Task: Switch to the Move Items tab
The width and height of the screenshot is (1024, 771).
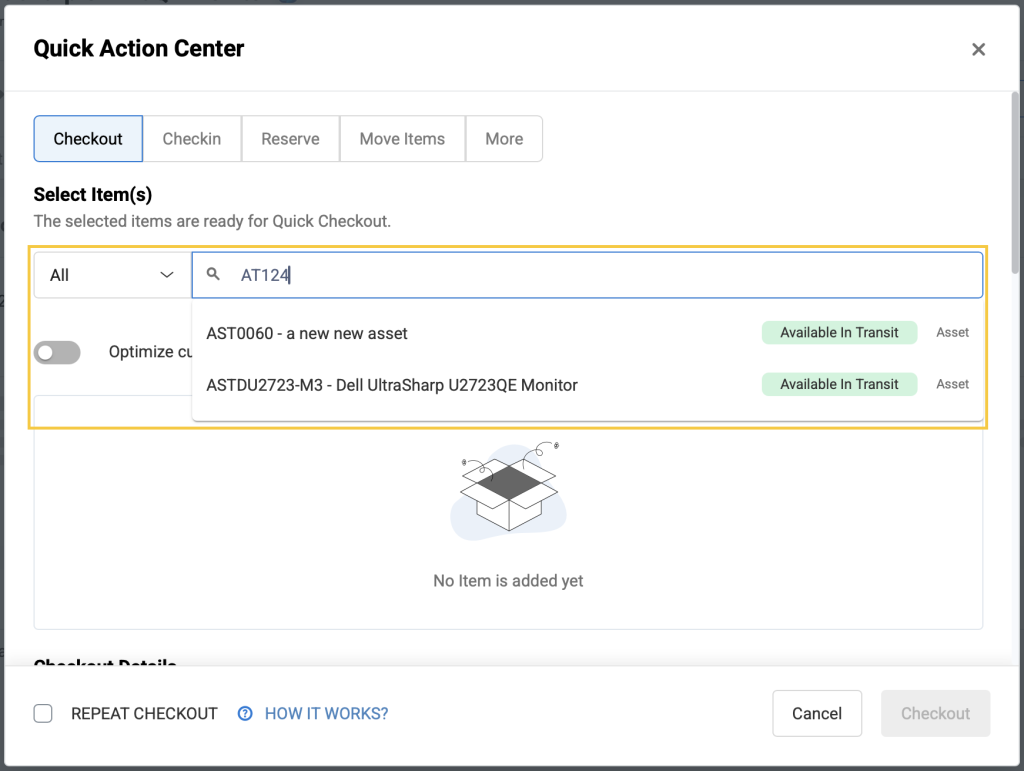Action: point(402,138)
